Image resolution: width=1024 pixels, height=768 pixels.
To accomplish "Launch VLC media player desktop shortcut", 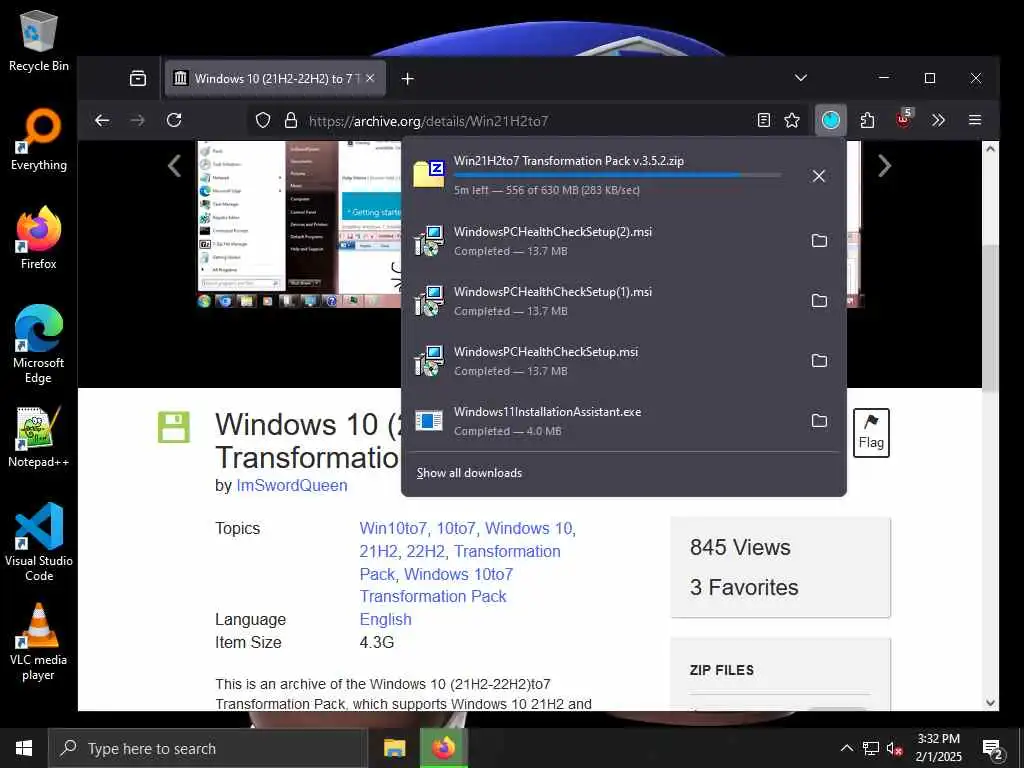I will coord(39,643).
